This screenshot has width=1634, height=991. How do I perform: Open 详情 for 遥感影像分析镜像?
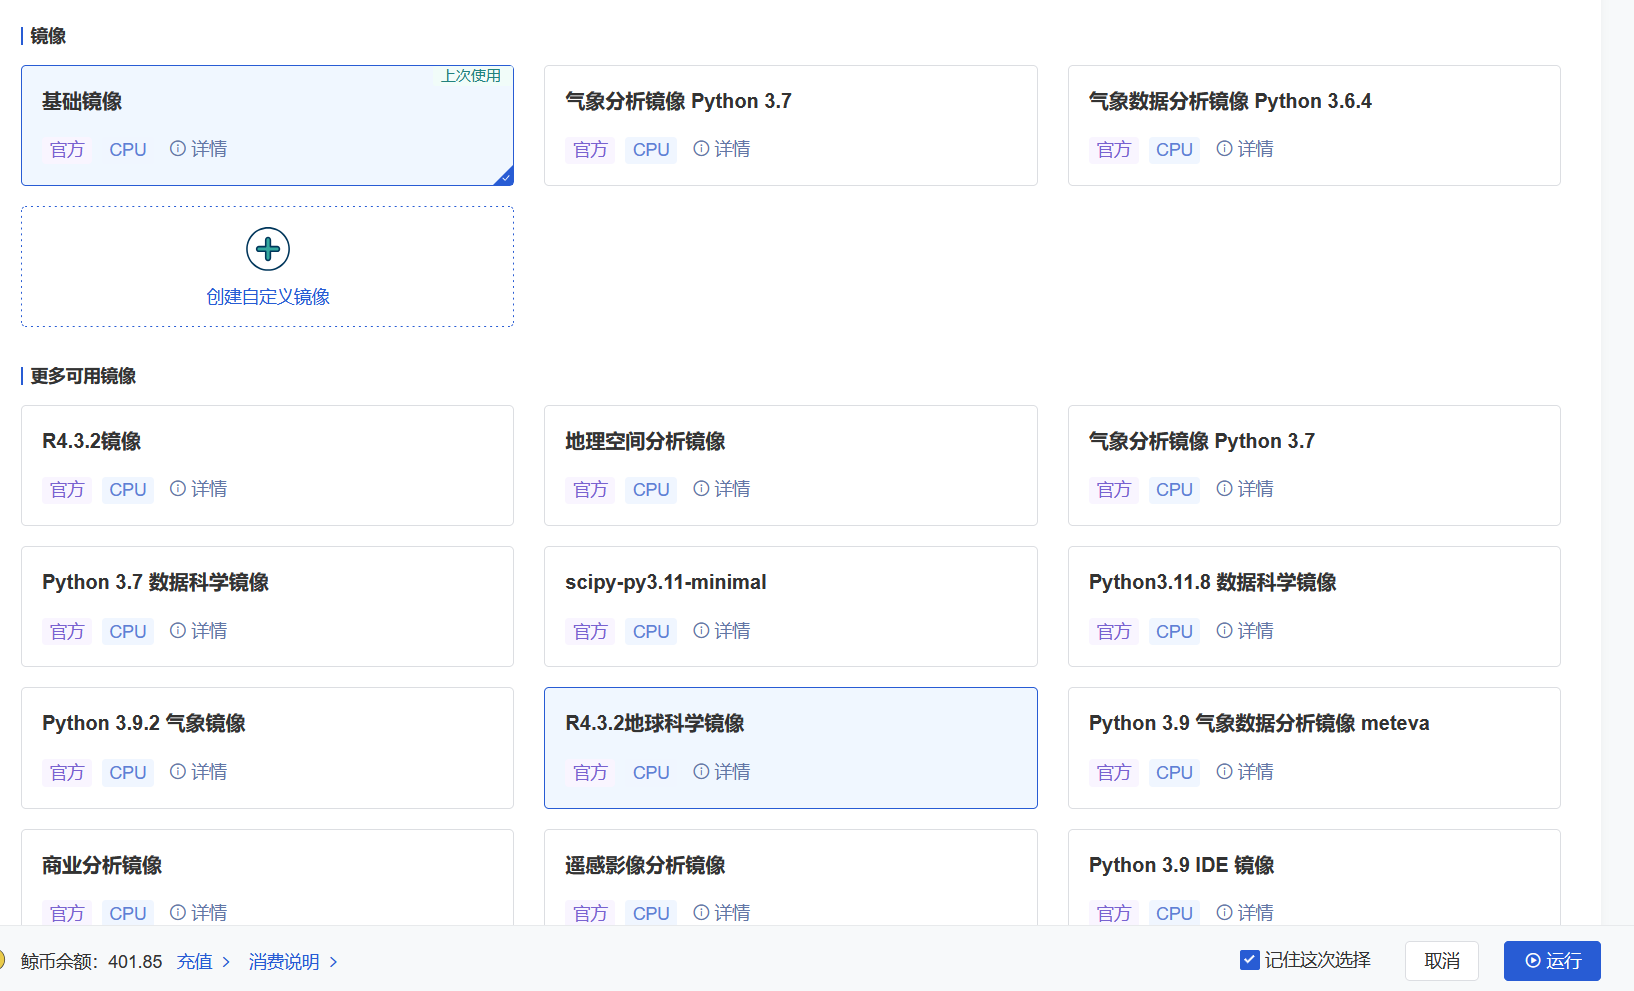722,913
